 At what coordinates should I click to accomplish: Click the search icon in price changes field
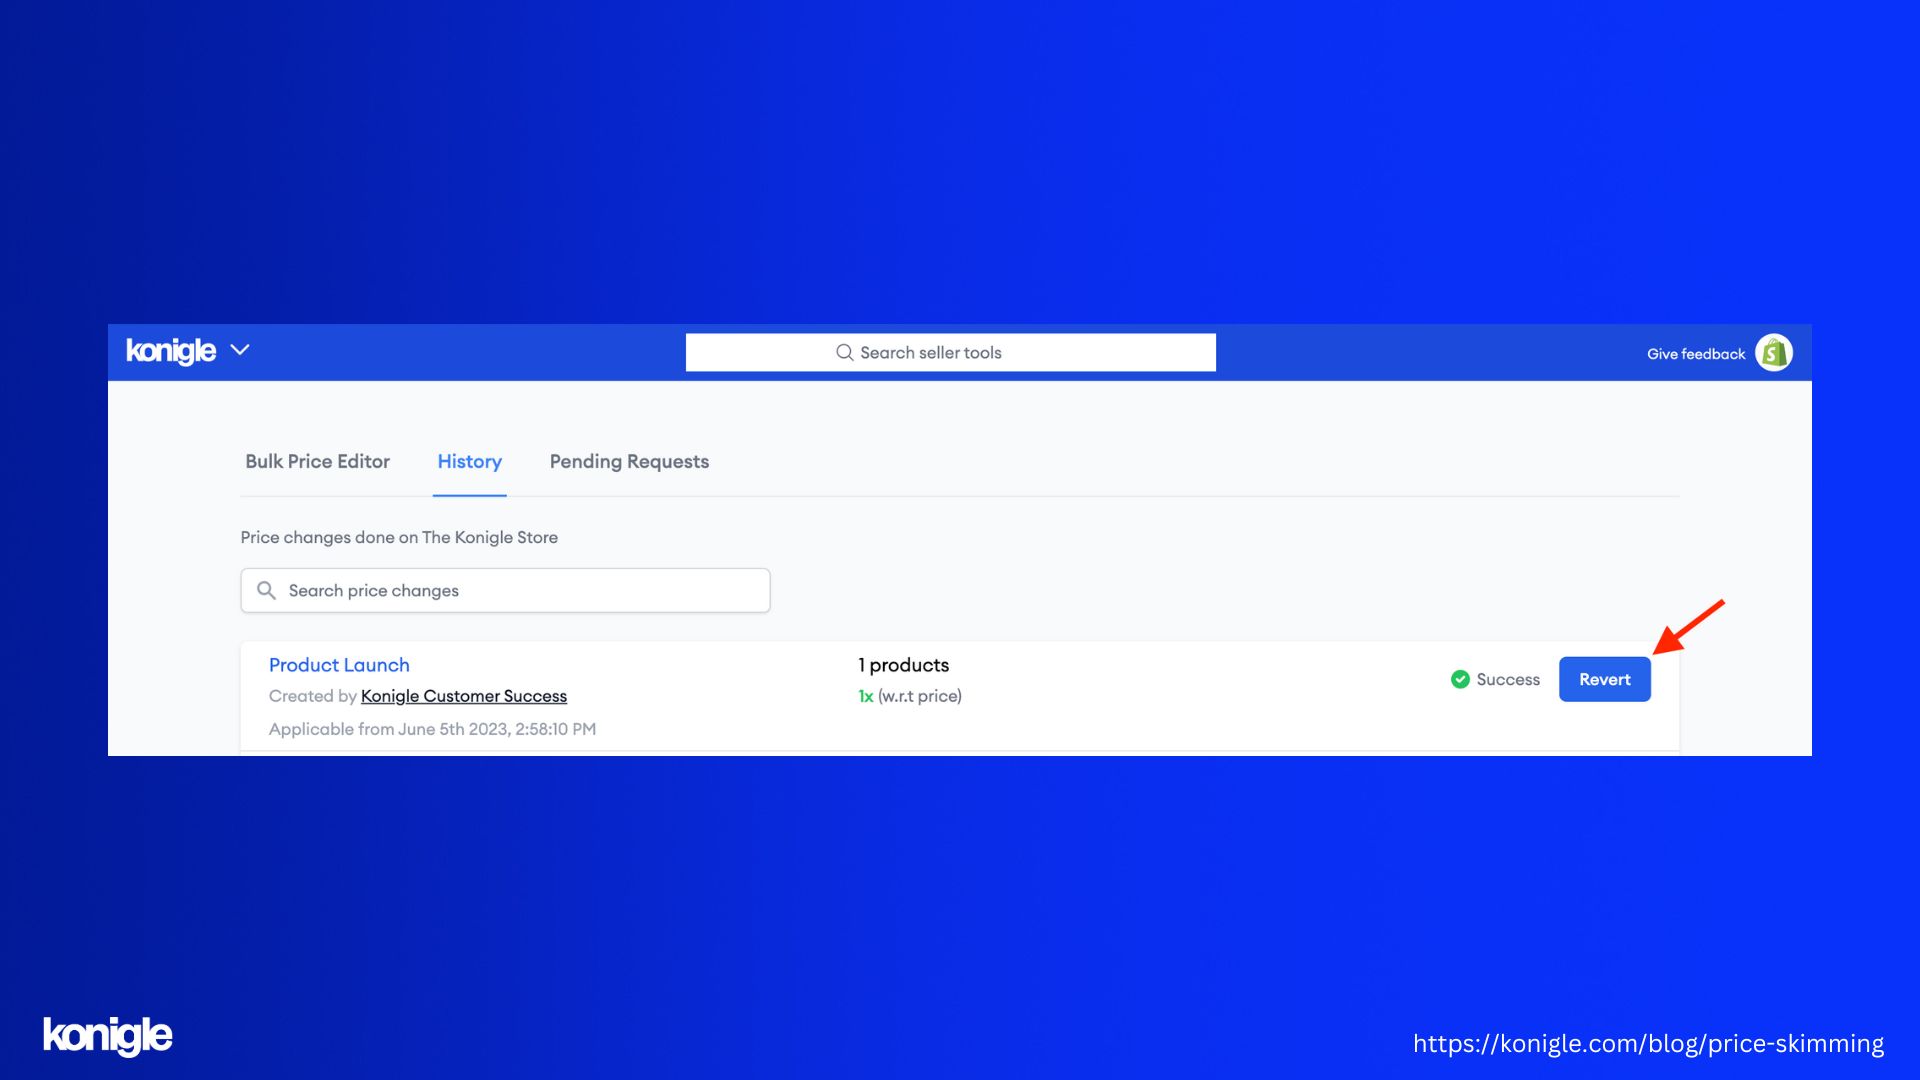pyautogui.click(x=265, y=589)
